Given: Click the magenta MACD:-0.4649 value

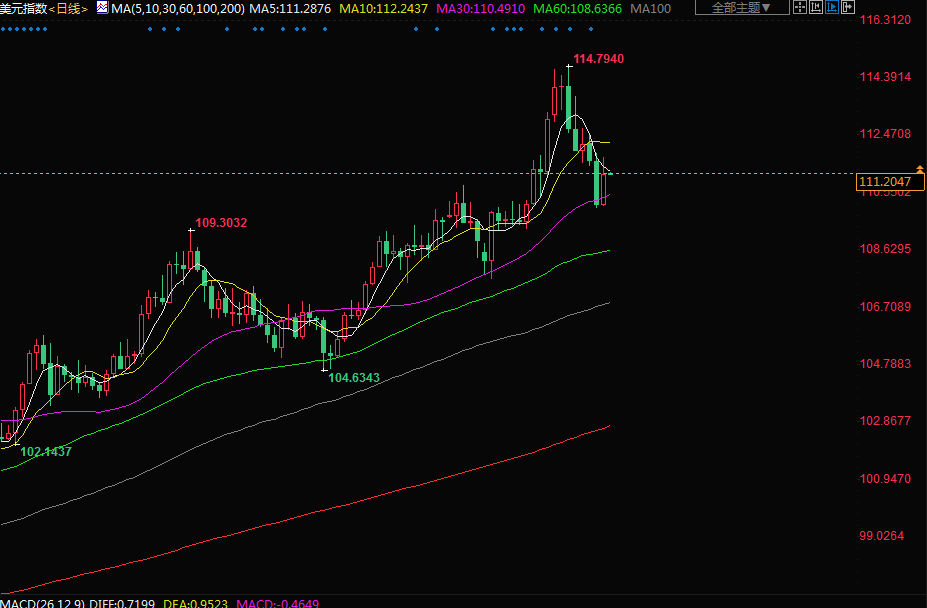Looking at the screenshot, I should (x=277, y=603).
